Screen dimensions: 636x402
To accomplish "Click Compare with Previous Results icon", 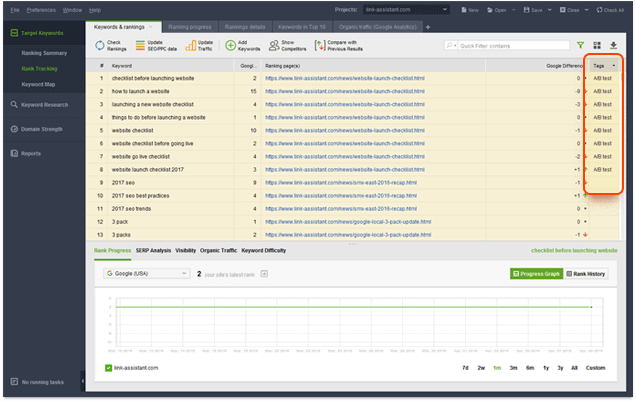I will pos(320,45).
